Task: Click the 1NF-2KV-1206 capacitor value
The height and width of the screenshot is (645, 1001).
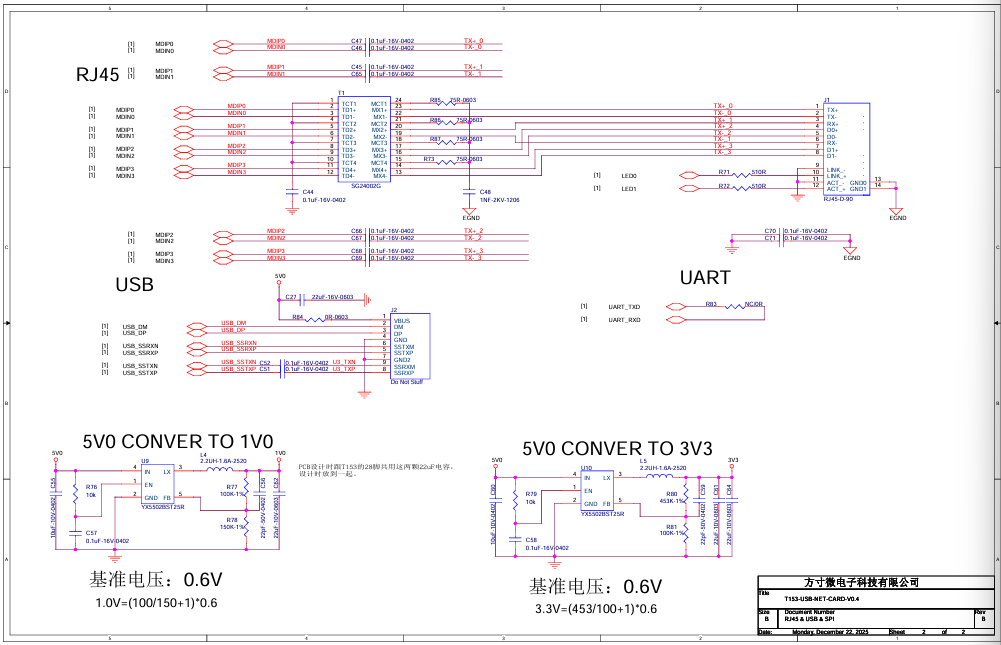Action: (x=500, y=200)
